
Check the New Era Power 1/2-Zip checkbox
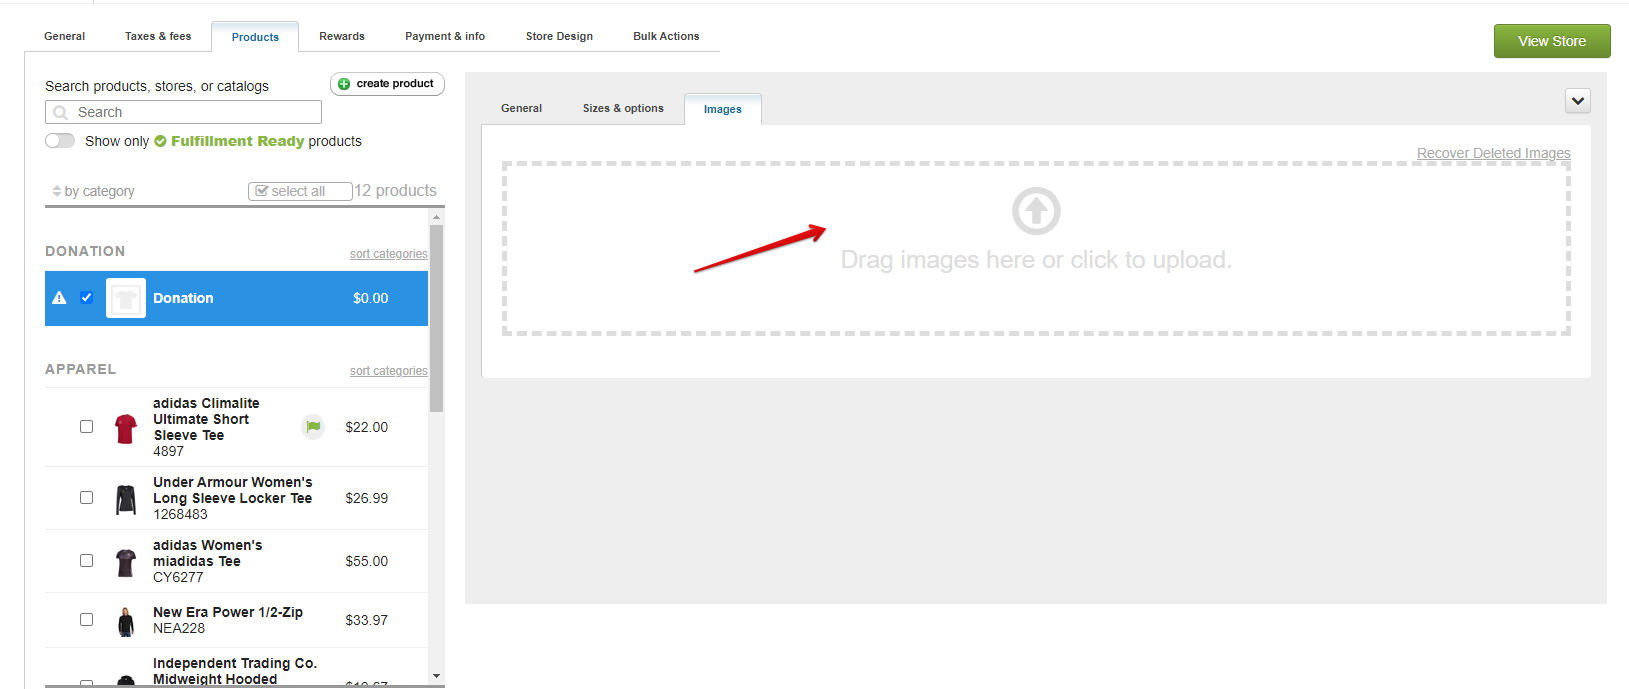click(x=87, y=620)
